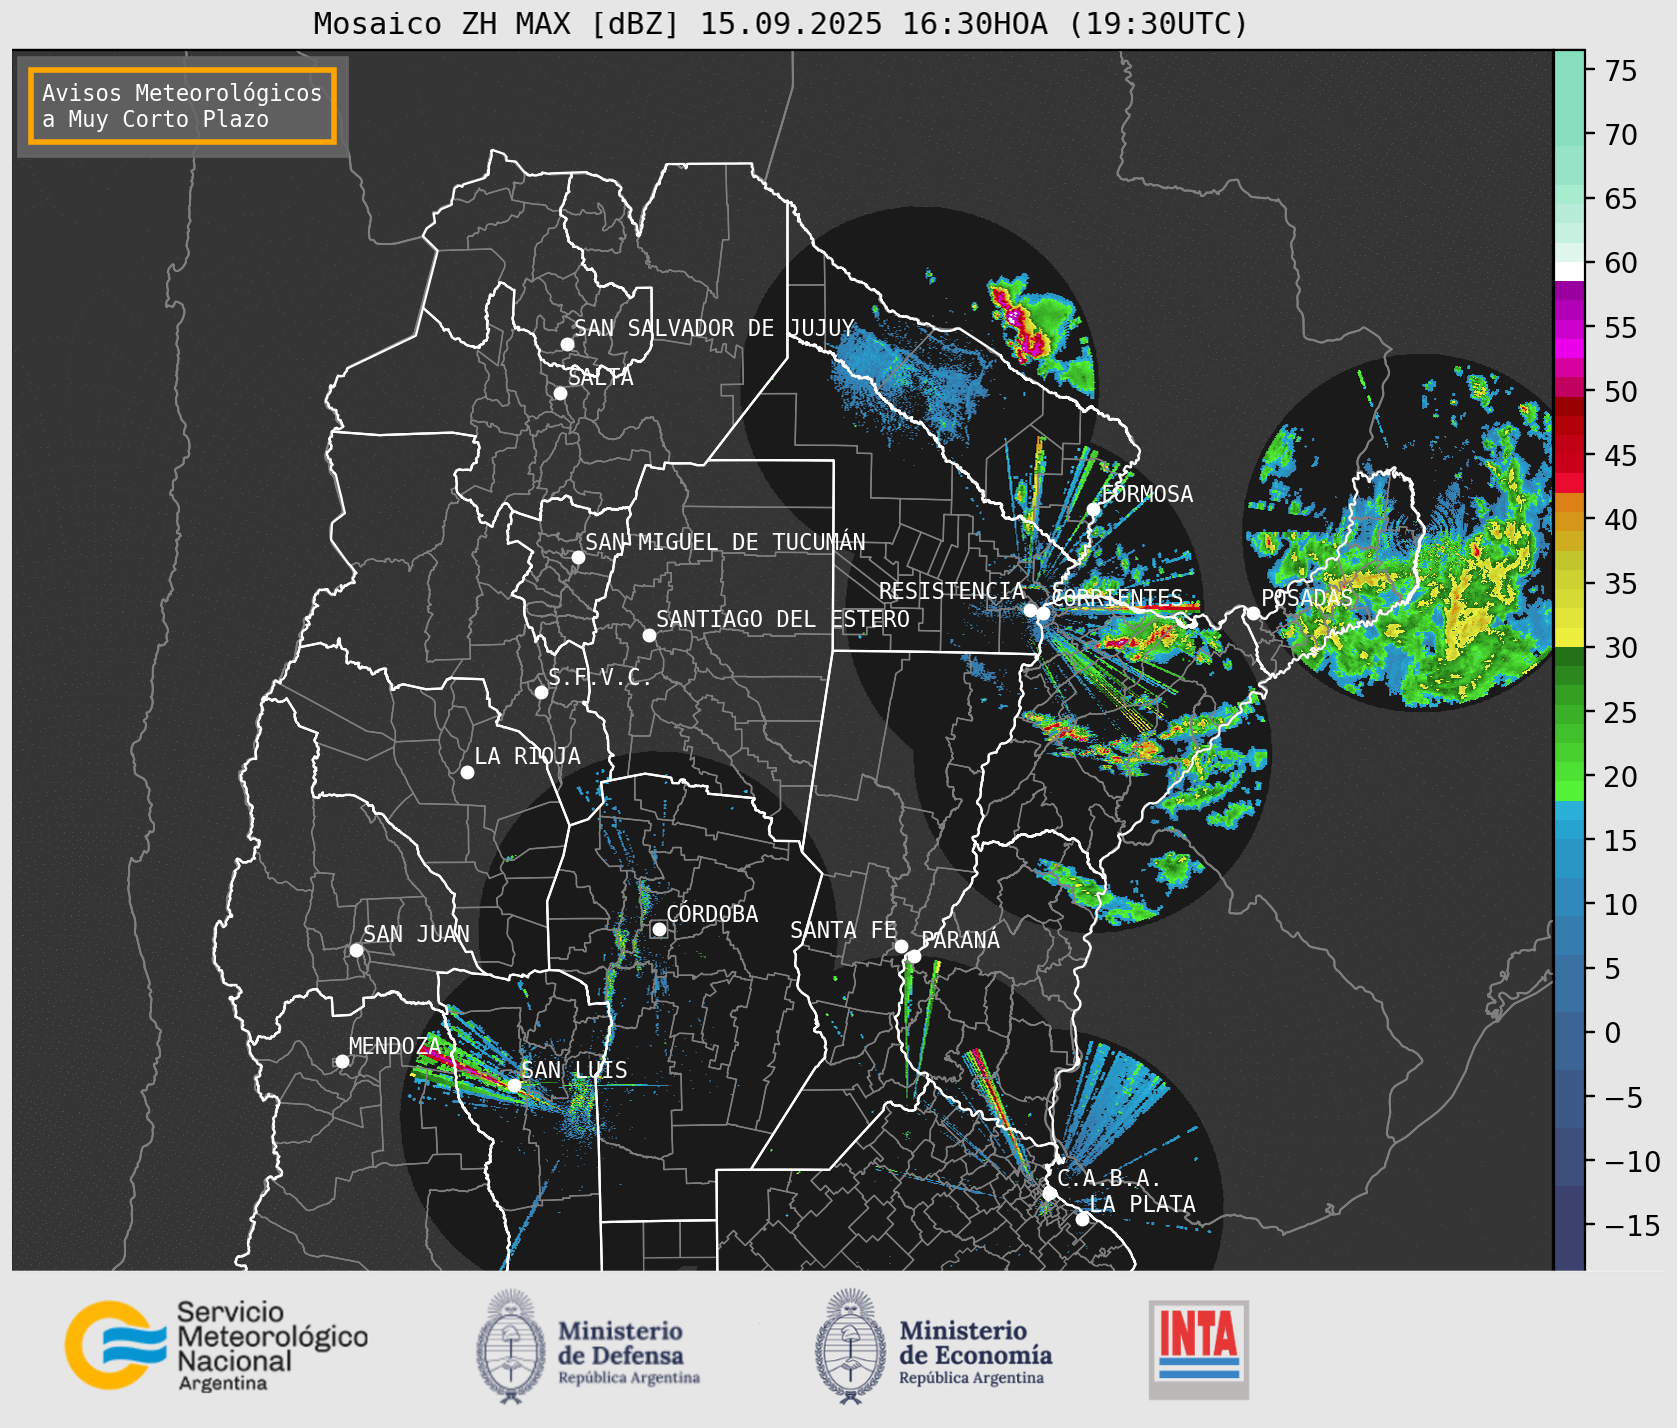Screen dimensions: 1677x1428
Task: Click the Servicio Meteorológico Nacional logo
Action: click(217, 1345)
